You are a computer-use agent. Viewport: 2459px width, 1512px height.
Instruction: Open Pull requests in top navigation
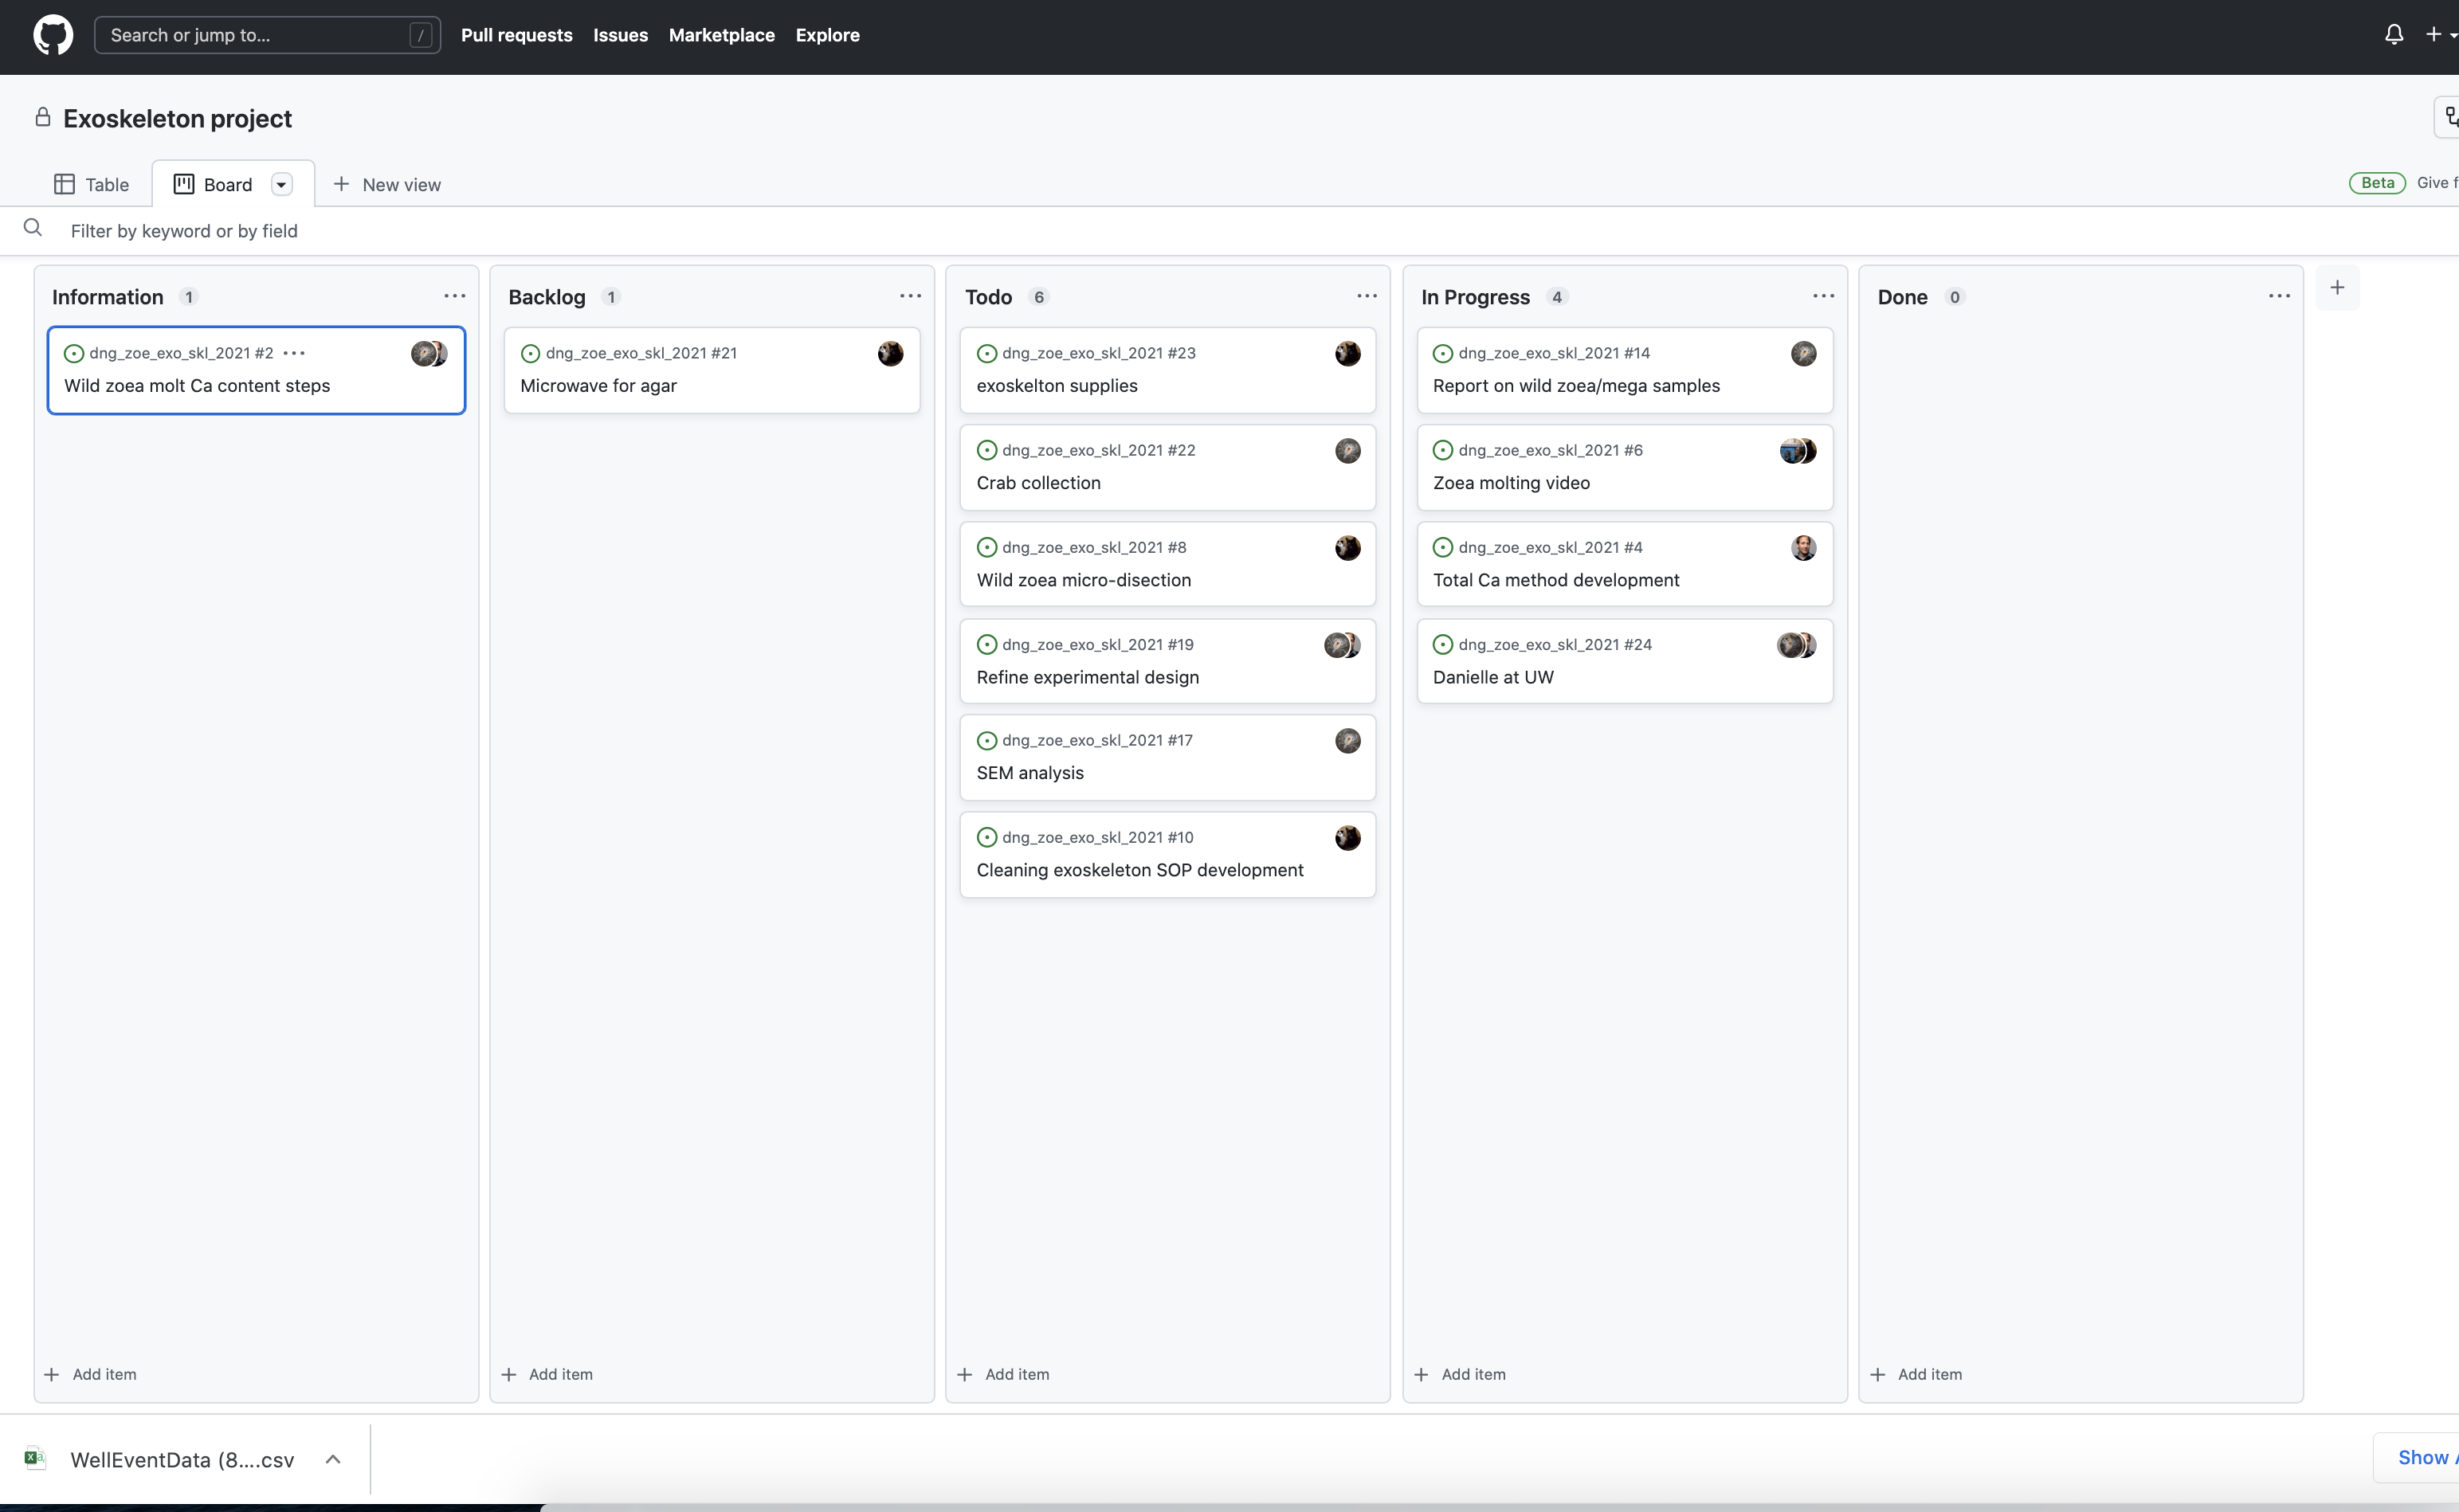(x=516, y=35)
